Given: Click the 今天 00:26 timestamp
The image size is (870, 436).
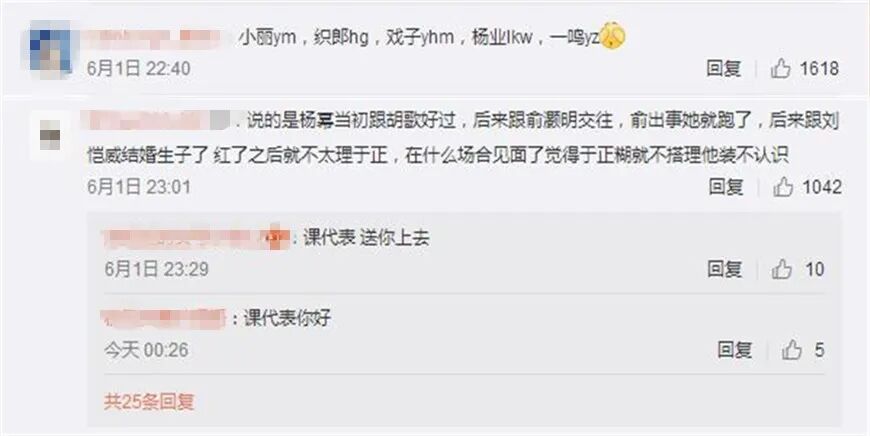Looking at the screenshot, I should tap(146, 350).
